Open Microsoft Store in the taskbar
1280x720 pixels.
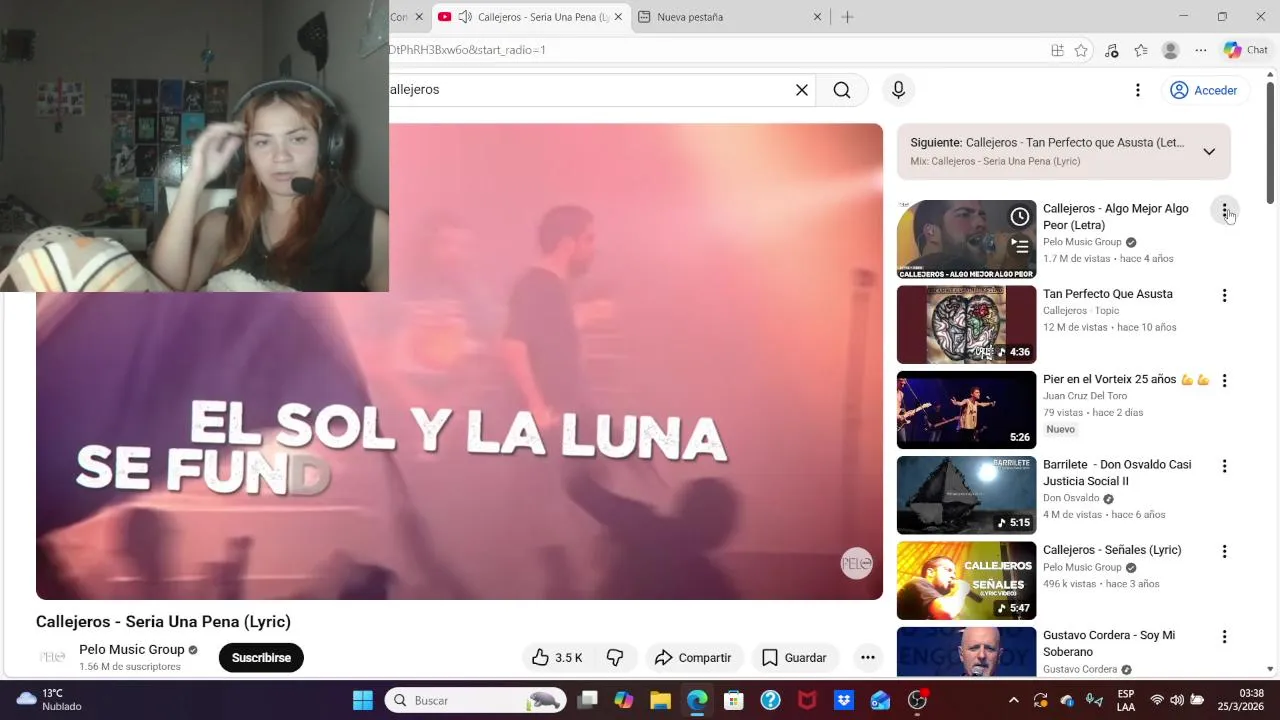734,700
